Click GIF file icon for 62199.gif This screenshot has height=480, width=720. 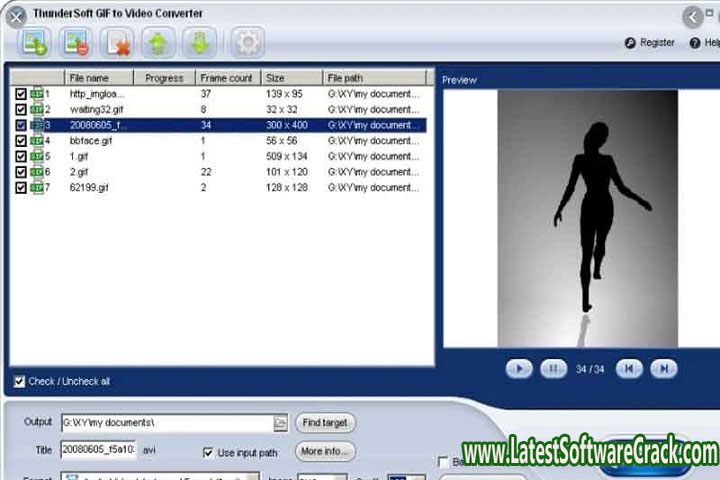click(37, 188)
